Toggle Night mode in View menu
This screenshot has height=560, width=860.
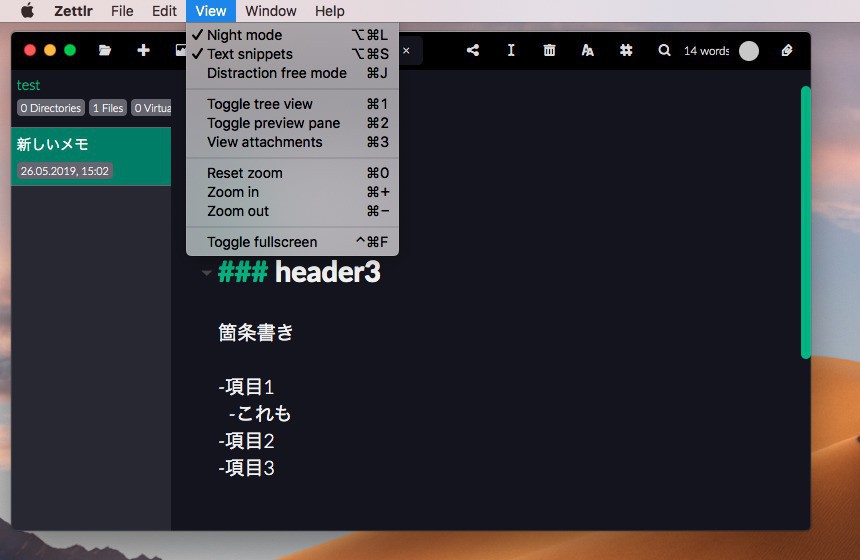(x=292, y=35)
